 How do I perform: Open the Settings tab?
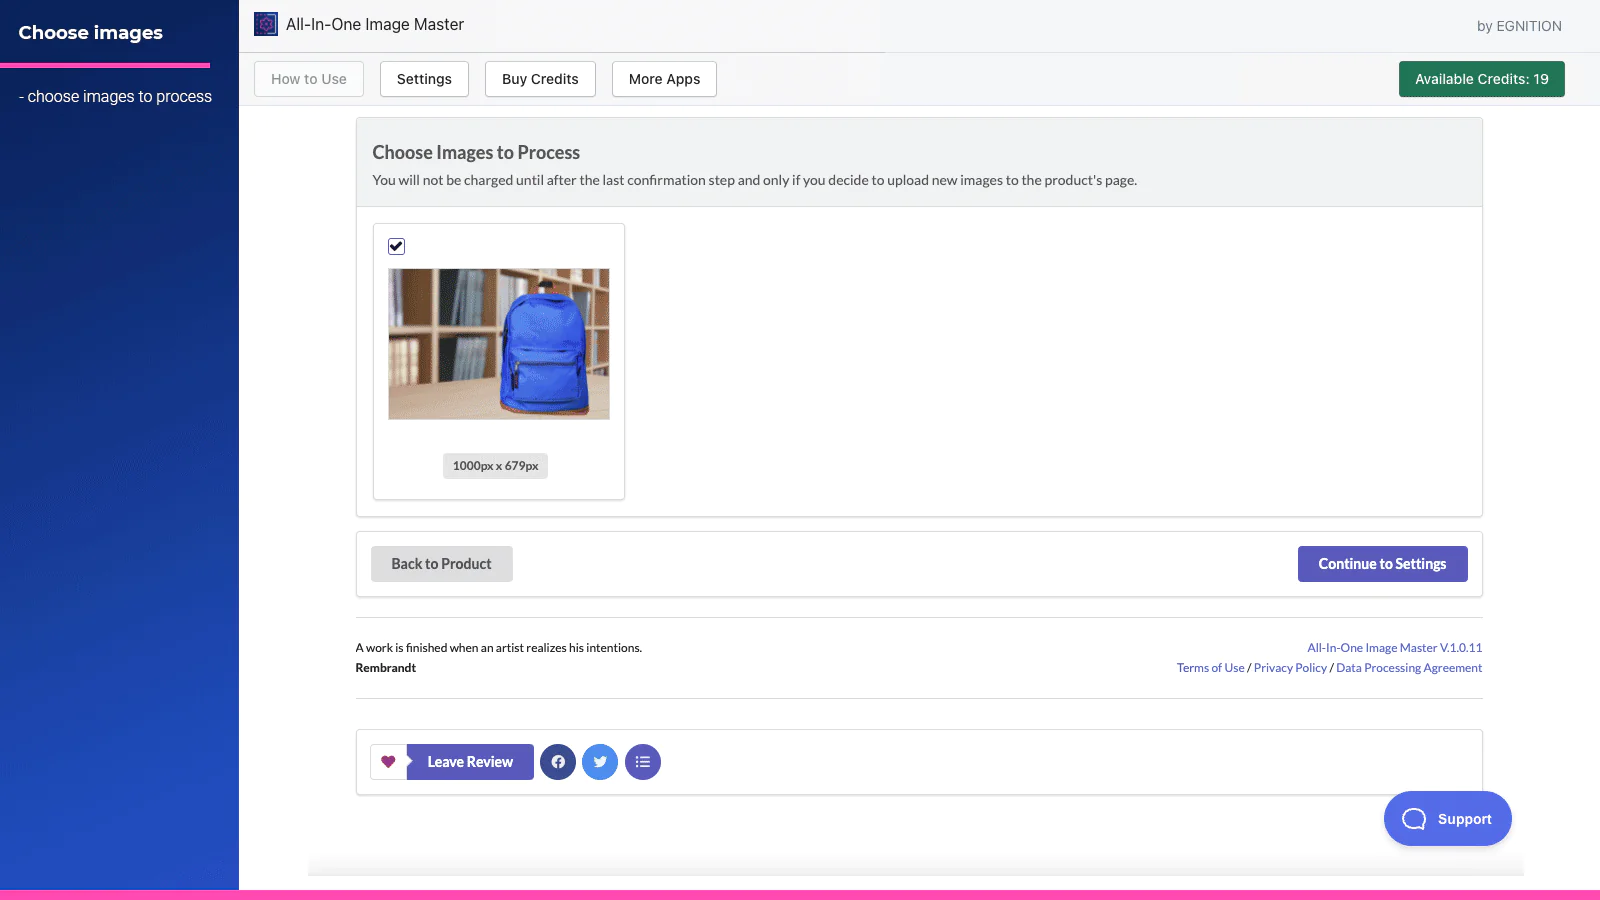click(424, 79)
